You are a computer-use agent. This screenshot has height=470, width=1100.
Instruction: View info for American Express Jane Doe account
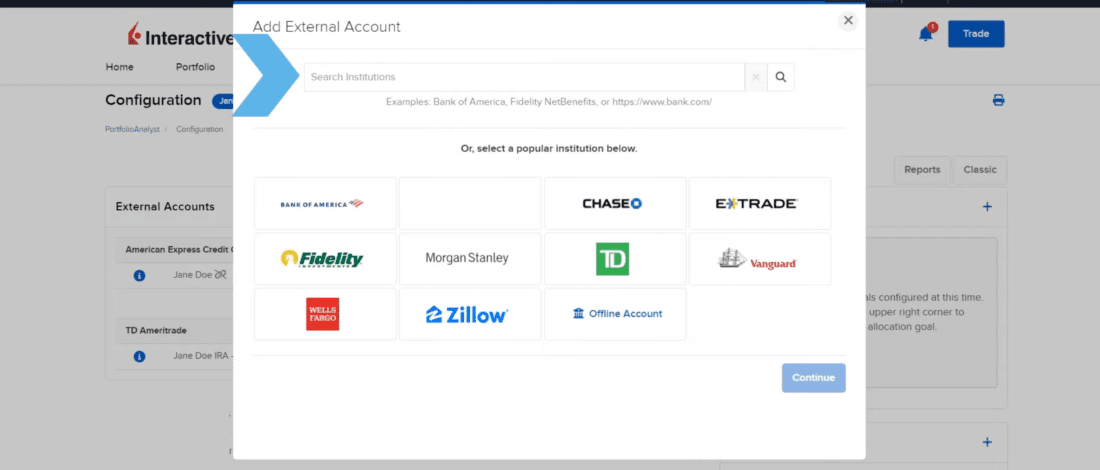coord(140,275)
